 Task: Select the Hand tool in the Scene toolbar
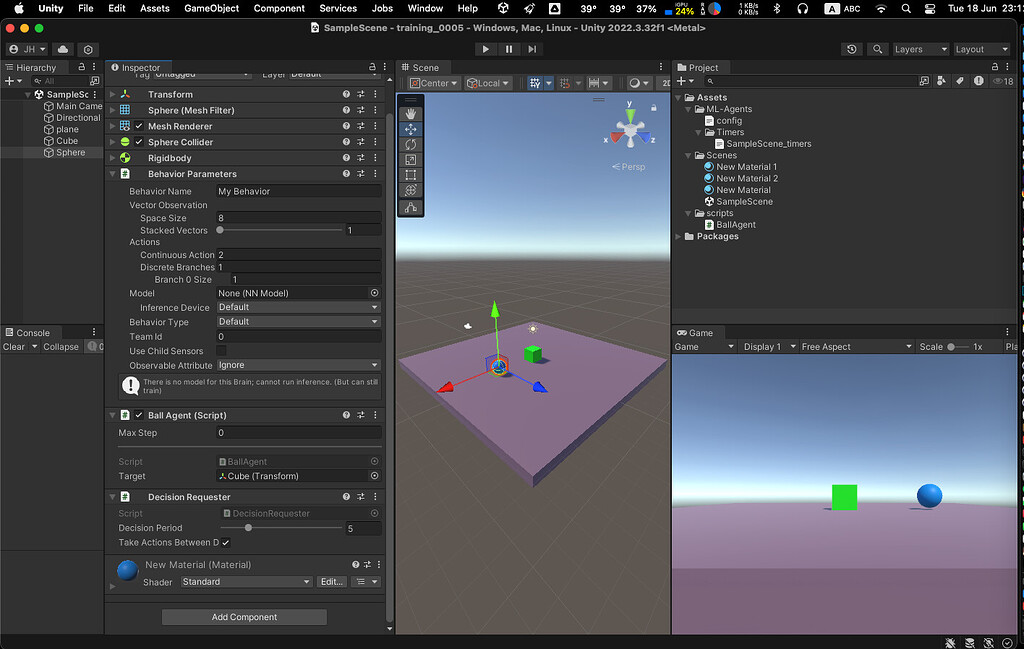(411, 112)
